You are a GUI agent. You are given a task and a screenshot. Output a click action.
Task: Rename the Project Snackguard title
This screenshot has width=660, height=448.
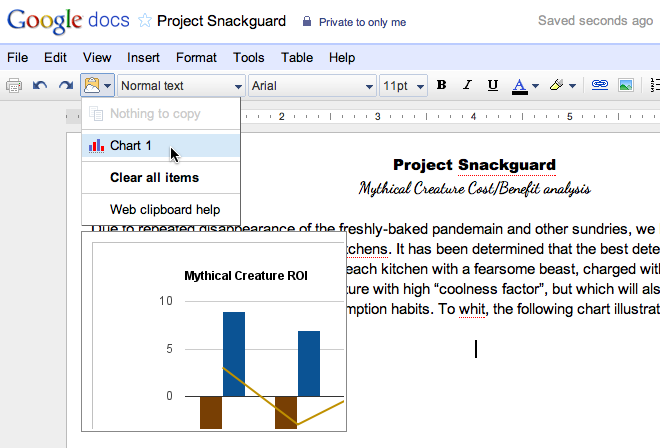(221, 21)
